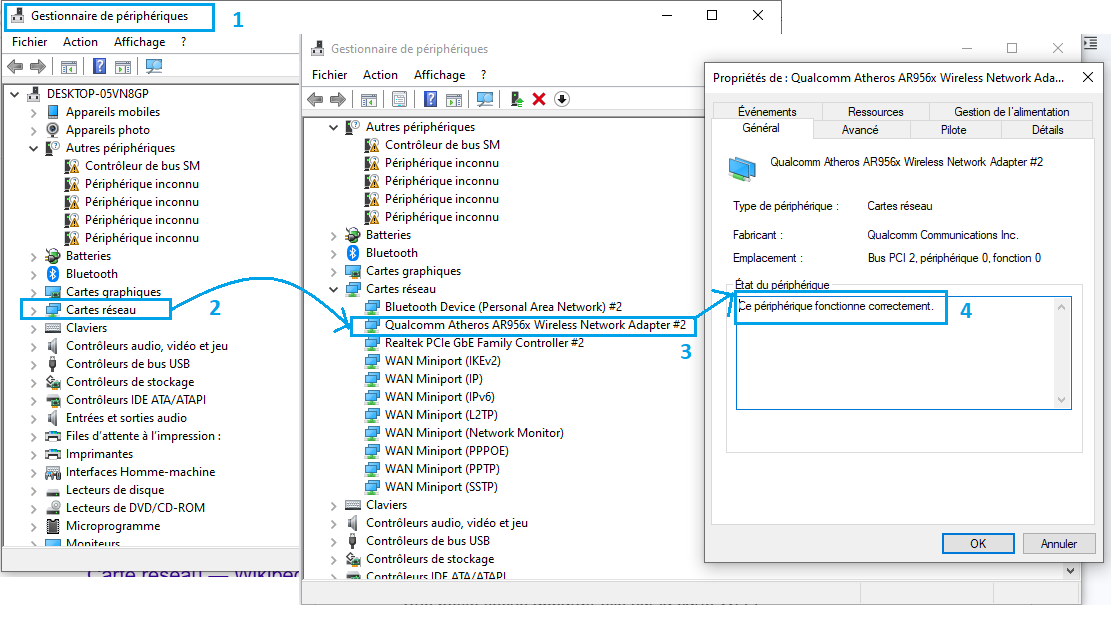Click Back arrow in middle Device Manager toolbar
Image resolution: width=1114 pixels, height=617 pixels.
[x=315, y=100]
